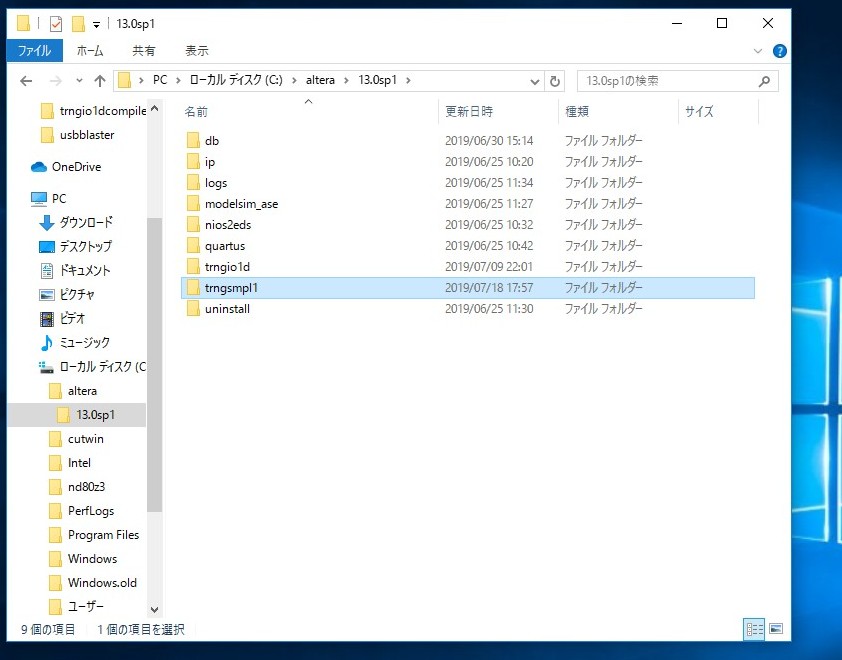Viewport: 842px width, 660px height.
Task: Click the navigation pane scroll up arrow
Action: (x=155, y=109)
